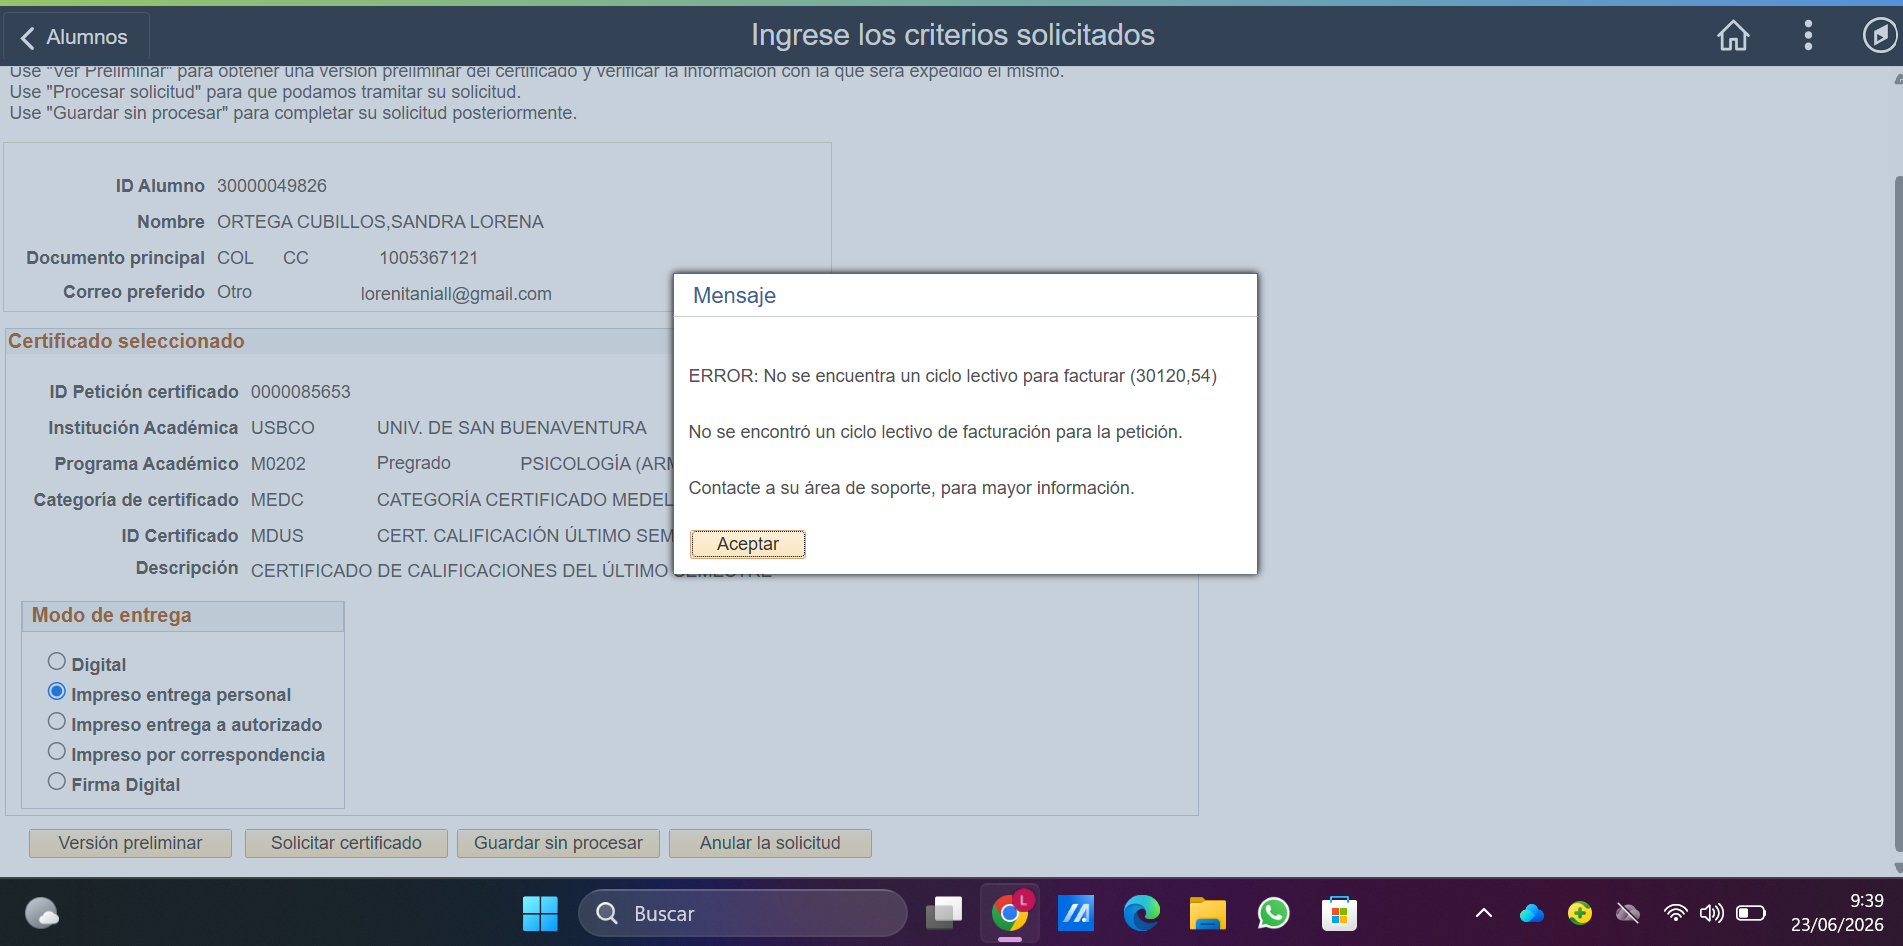
Task: Open the compass NavBar icon
Action: [x=1879, y=36]
